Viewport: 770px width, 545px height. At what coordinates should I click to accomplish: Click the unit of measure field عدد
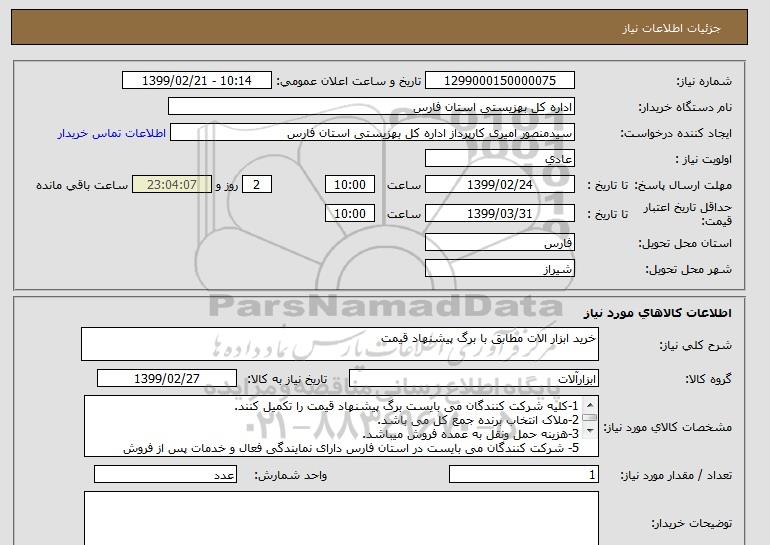165,475
